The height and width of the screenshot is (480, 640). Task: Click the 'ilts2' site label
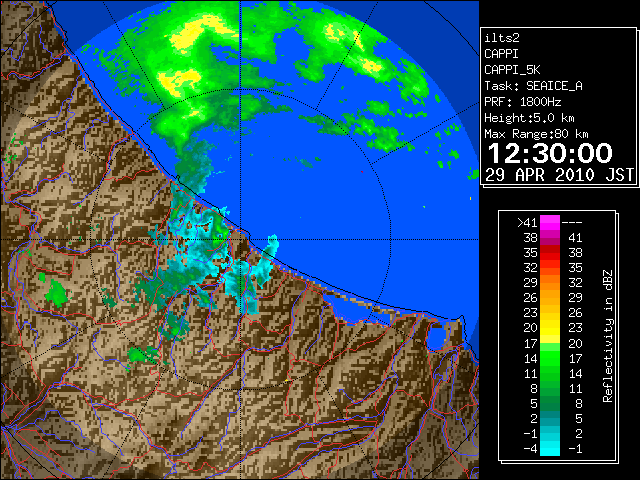502,38
